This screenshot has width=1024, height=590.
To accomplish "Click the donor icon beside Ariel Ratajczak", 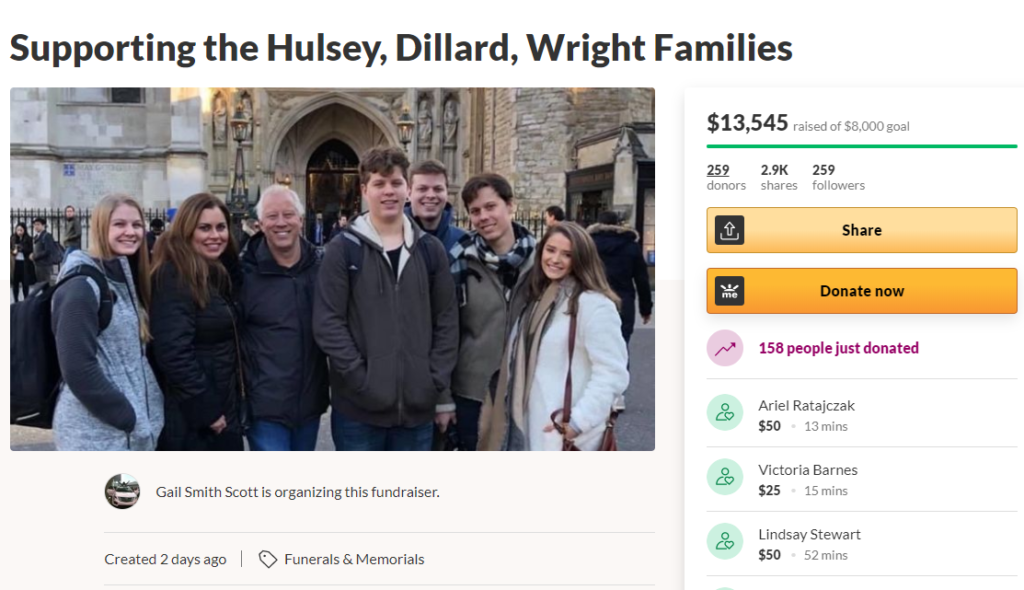I will tap(725, 412).
